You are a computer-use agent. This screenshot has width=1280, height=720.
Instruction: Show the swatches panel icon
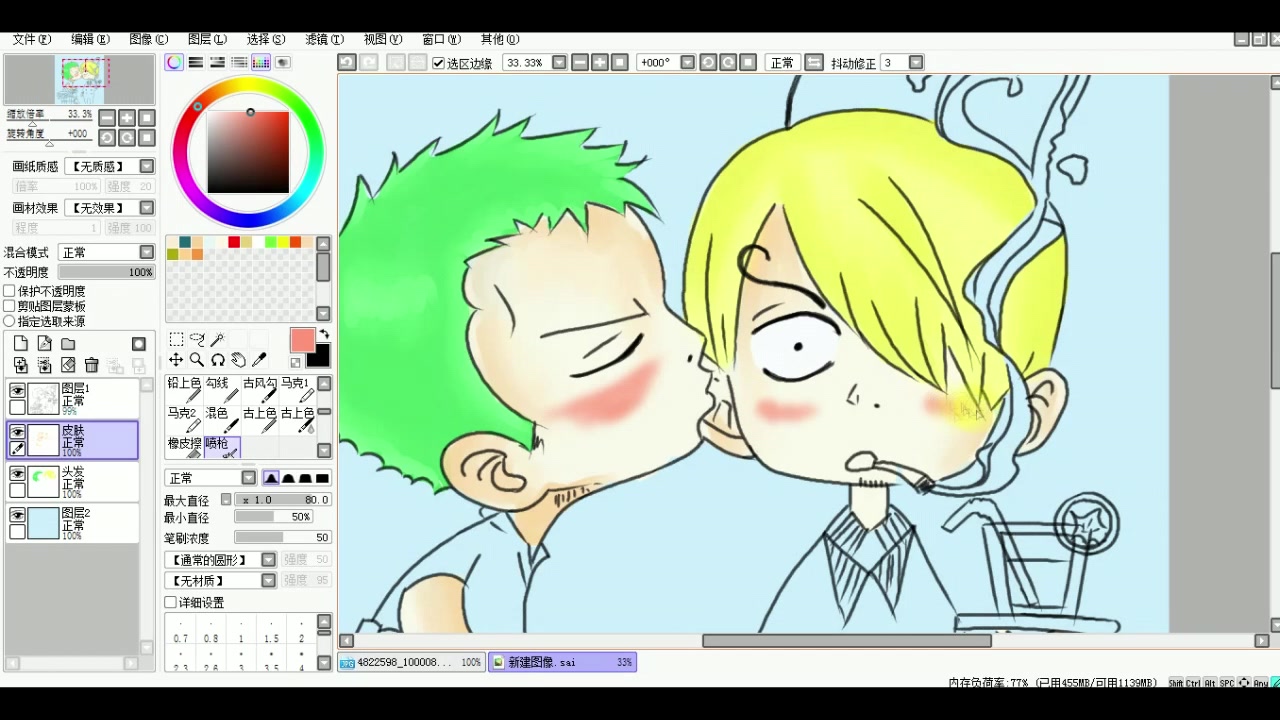click(x=261, y=62)
